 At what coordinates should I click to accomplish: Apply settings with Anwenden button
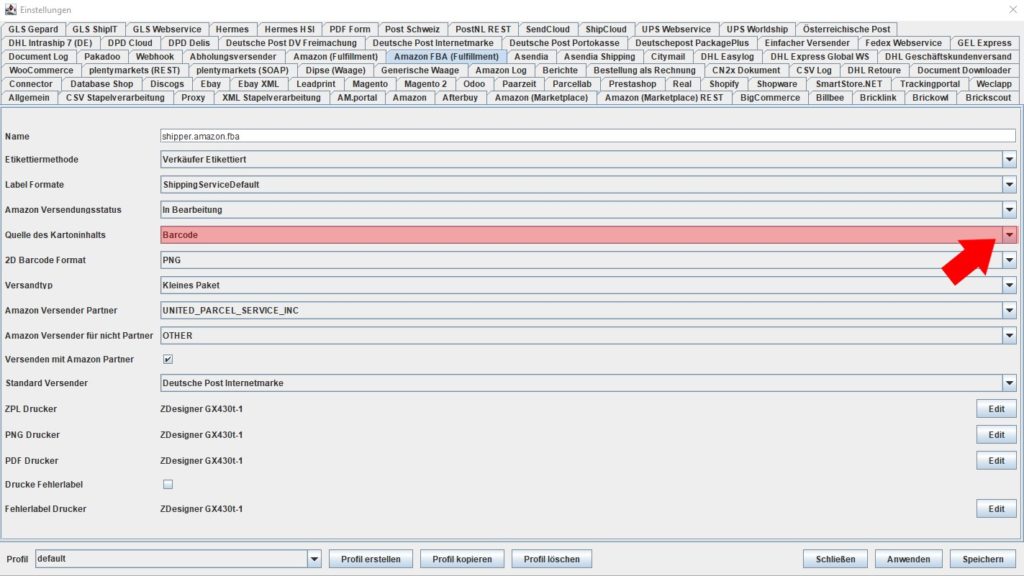pyautogui.click(x=908, y=559)
